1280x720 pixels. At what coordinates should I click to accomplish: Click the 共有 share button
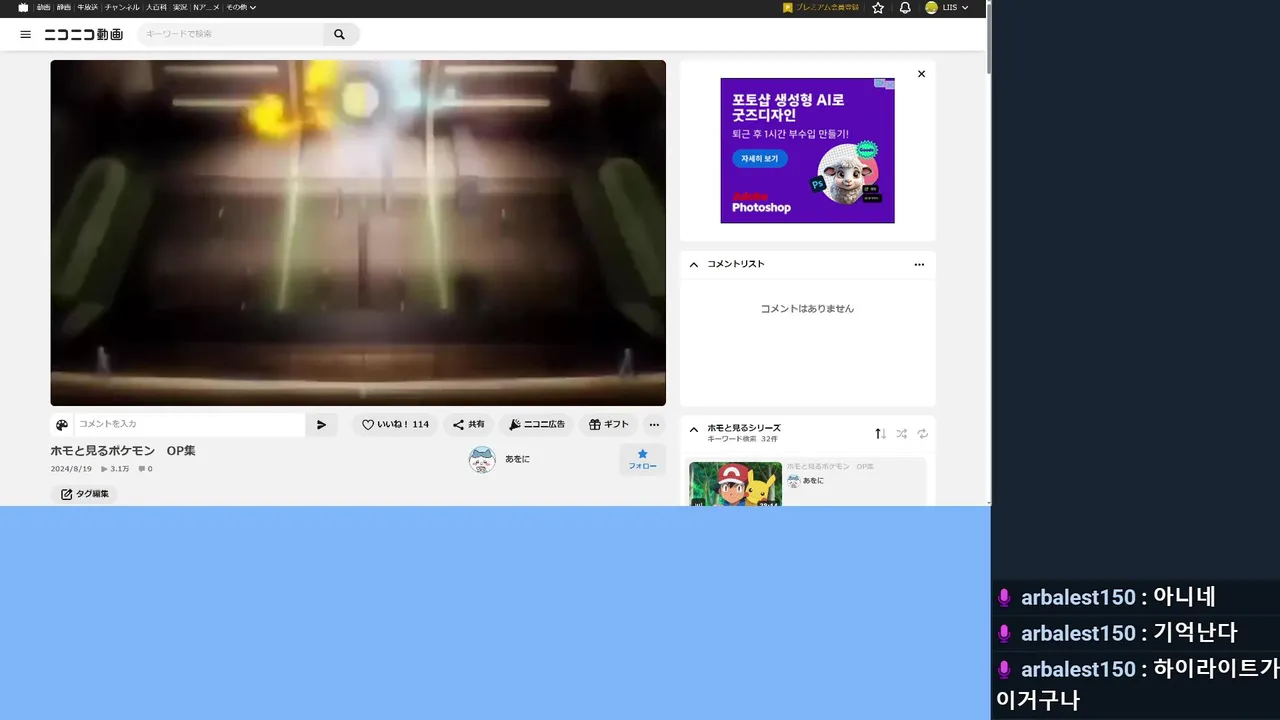(468, 425)
